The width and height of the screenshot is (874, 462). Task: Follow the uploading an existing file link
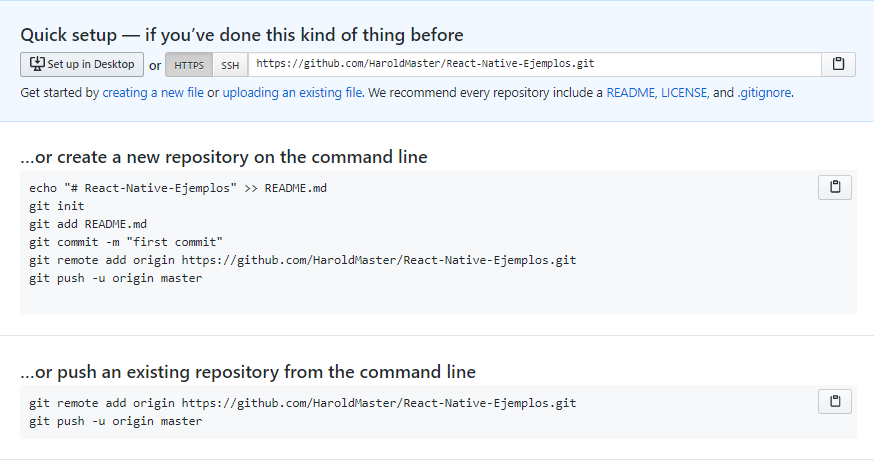292,93
